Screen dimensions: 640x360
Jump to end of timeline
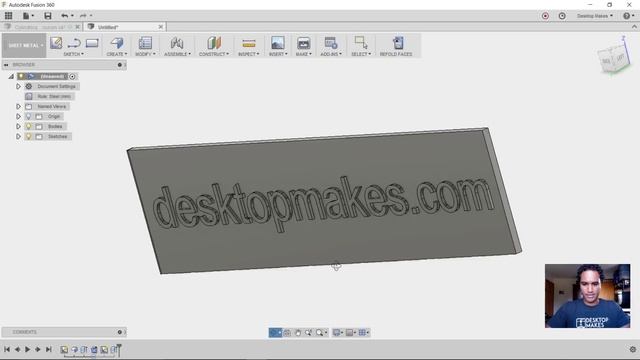49,349
